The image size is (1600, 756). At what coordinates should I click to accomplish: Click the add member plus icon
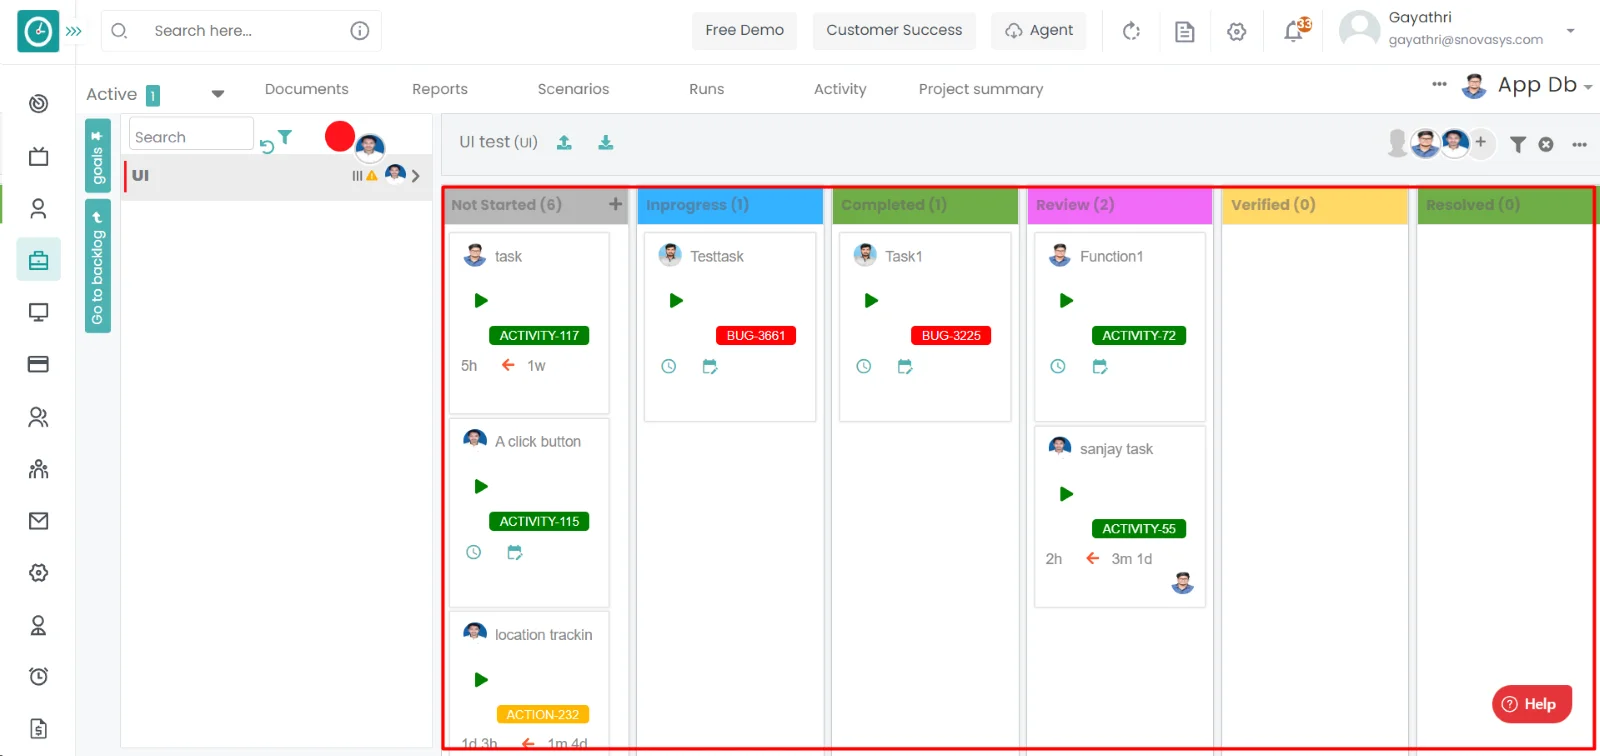tap(1481, 143)
